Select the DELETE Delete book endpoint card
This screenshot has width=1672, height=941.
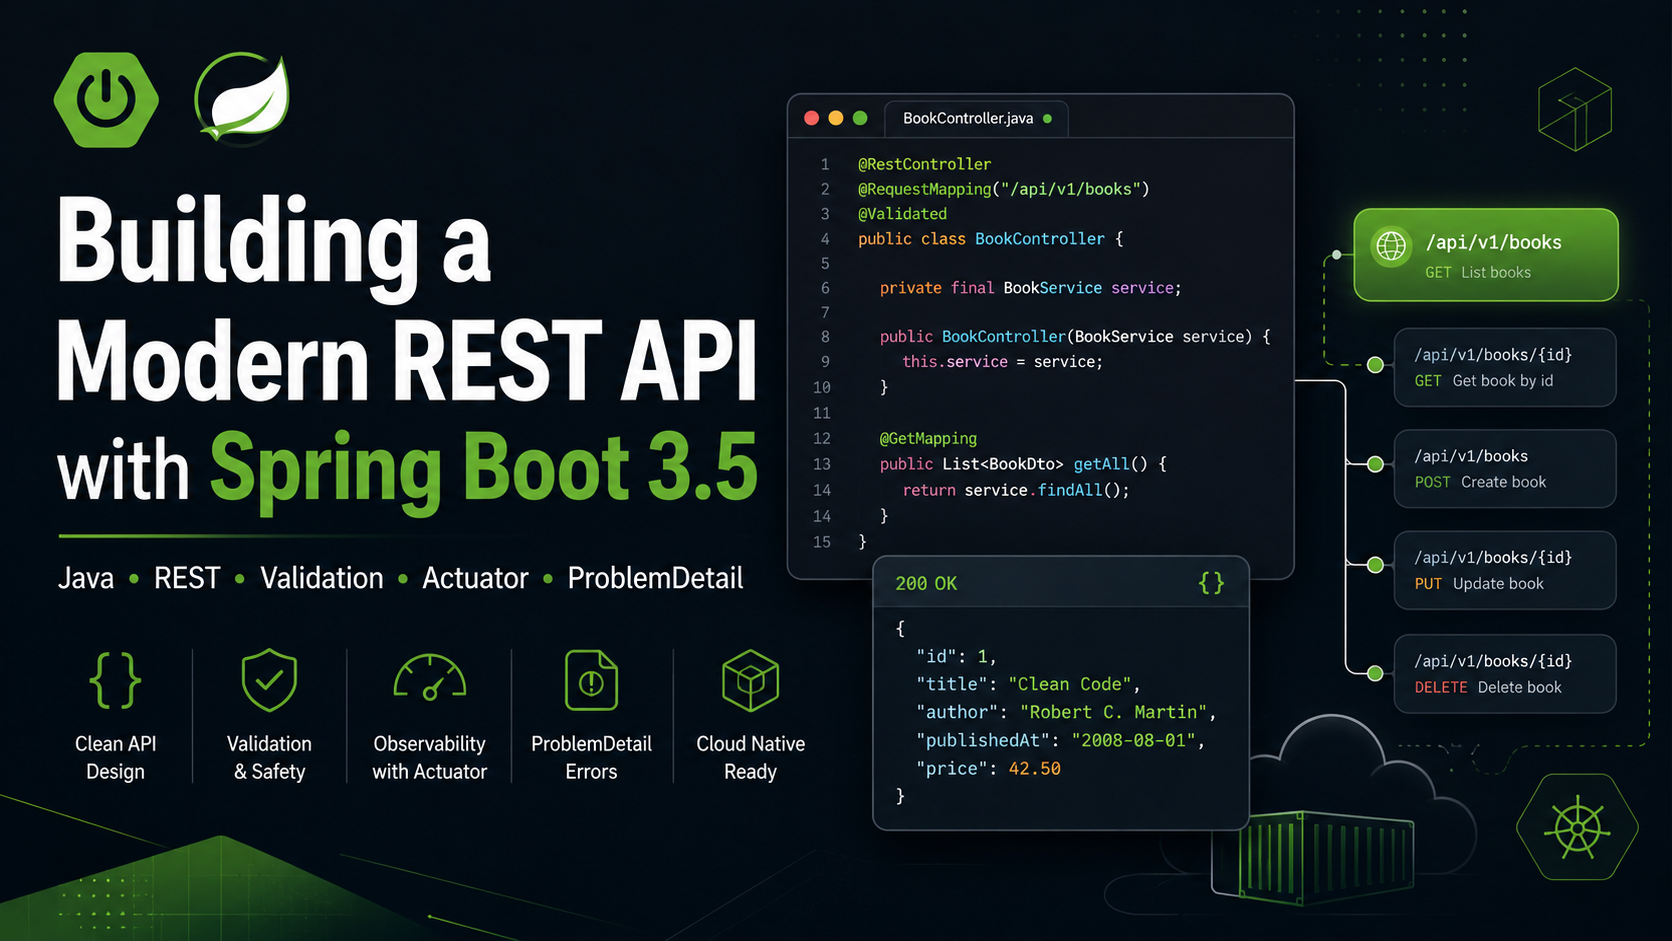pyautogui.click(x=1505, y=674)
